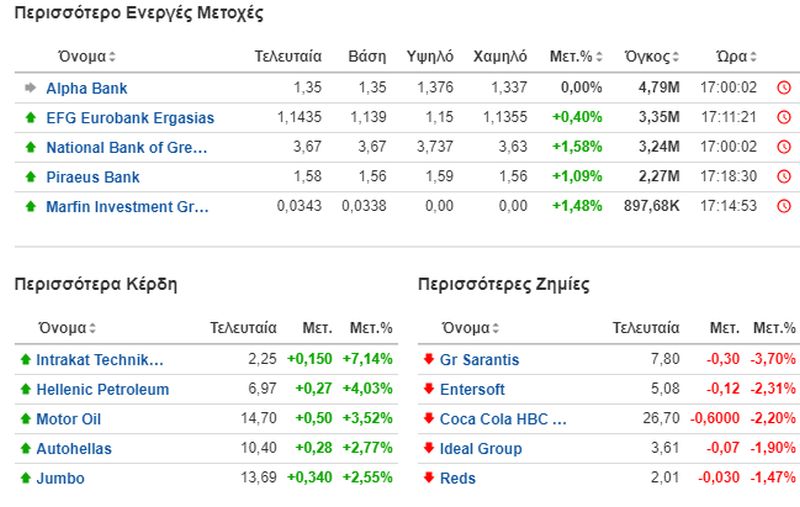Click the green up arrow beside Intrakat Technik
Image resolution: width=800 pixels, height=507 pixels.
[26, 359]
